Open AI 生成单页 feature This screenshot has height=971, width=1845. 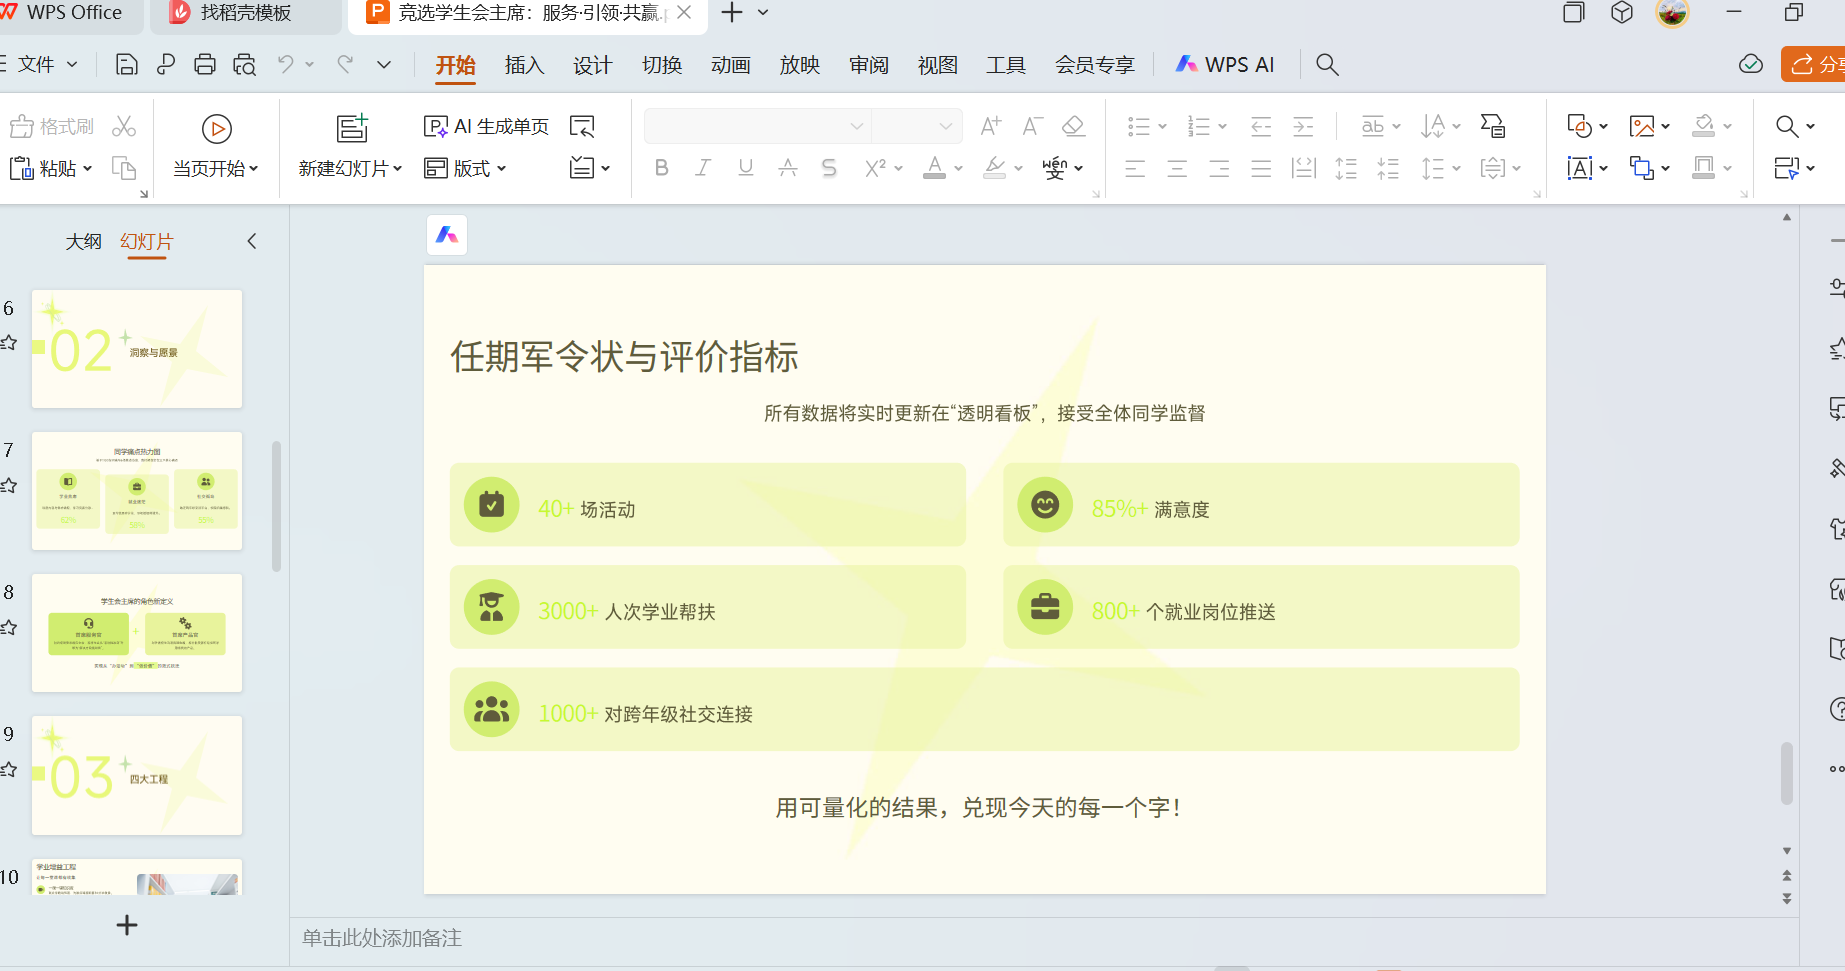[487, 126]
